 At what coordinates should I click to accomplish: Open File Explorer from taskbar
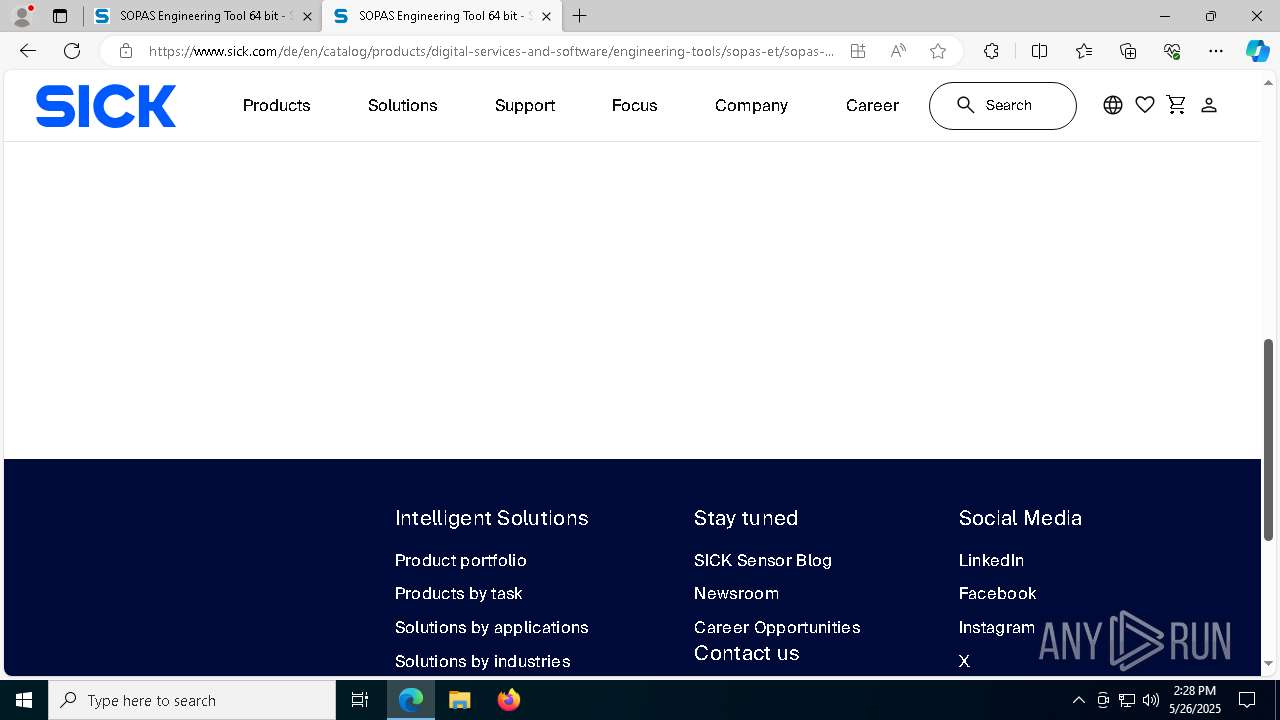click(x=459, y=700)
